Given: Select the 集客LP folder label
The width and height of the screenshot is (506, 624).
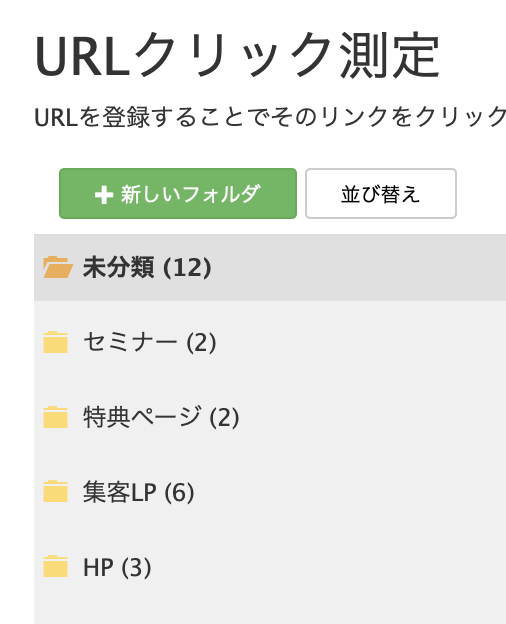Looking at the screenshot, I should coord(120,491).
